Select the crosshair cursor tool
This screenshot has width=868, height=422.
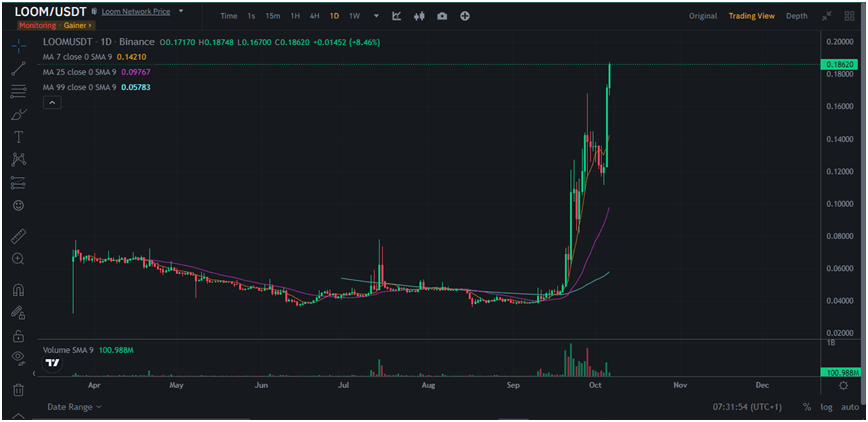point(18,46)
